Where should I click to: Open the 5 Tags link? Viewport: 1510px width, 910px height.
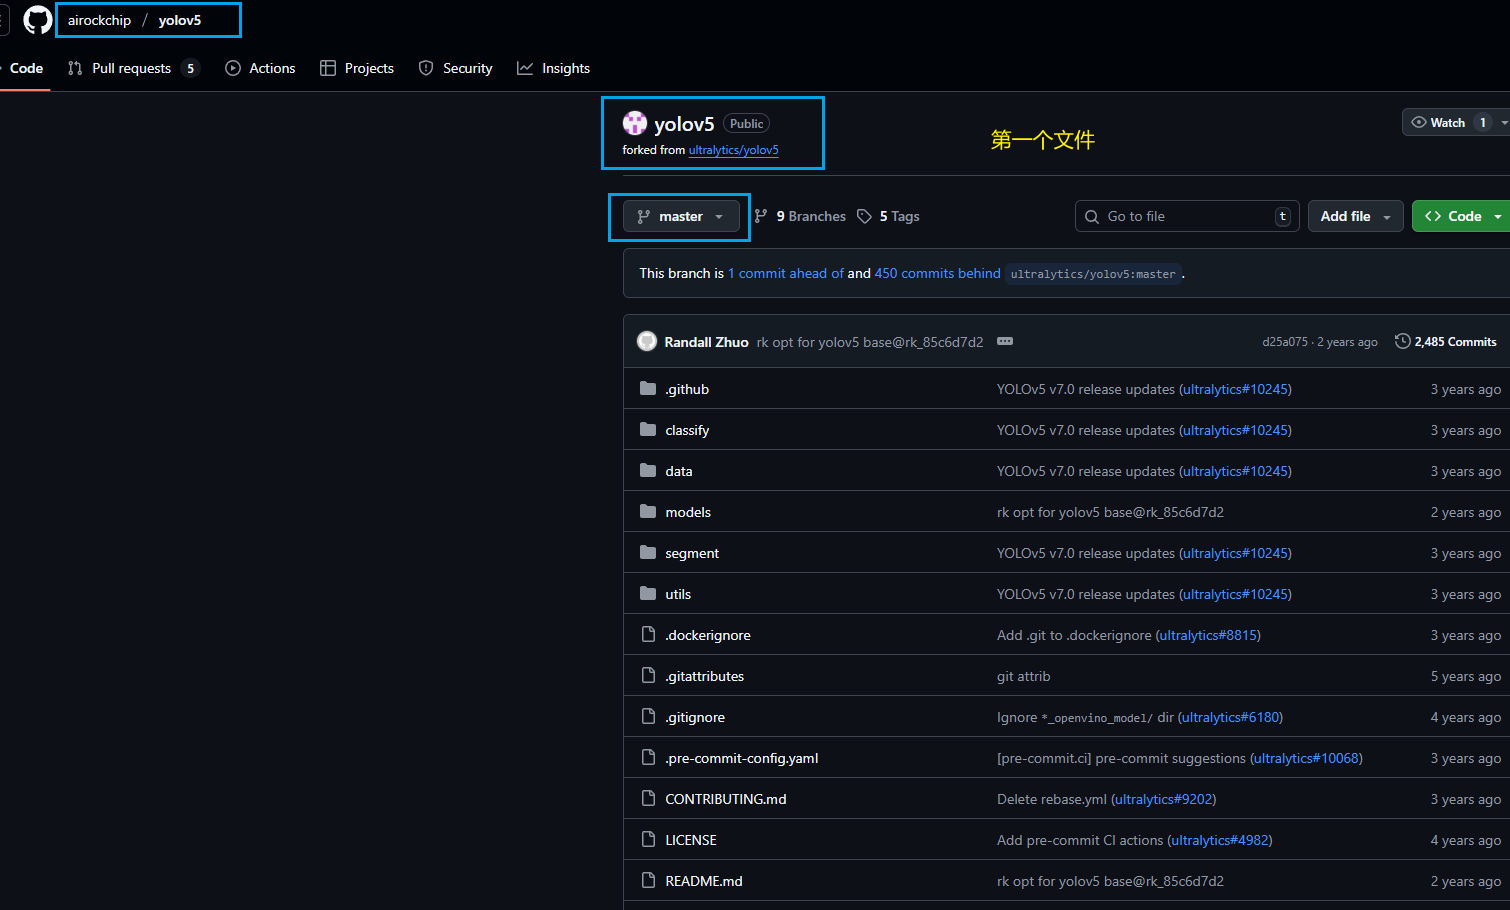tap(888, 216)
